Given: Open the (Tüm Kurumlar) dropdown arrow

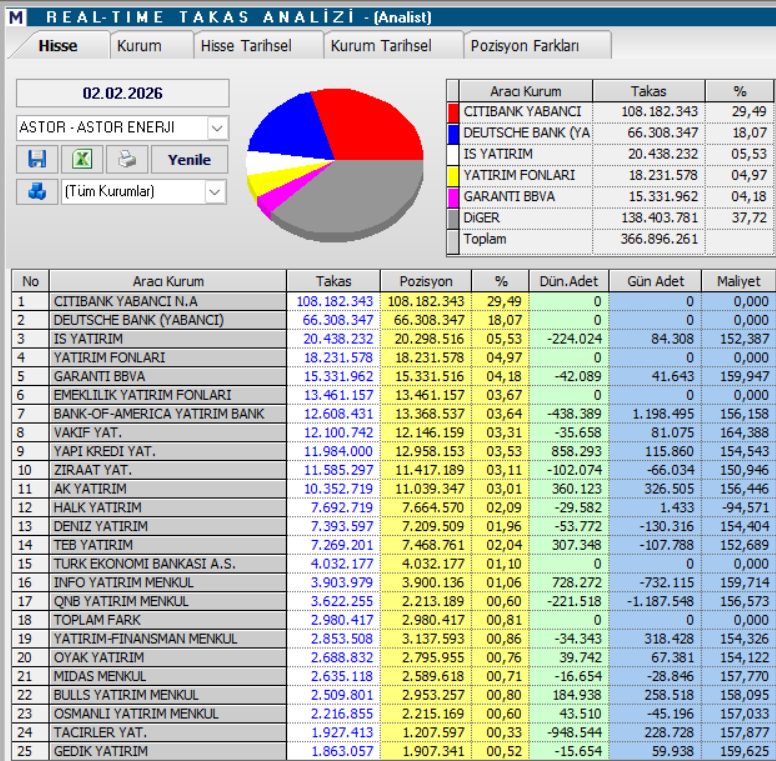Looking at the screenshot, I should (x=215, y=192).
